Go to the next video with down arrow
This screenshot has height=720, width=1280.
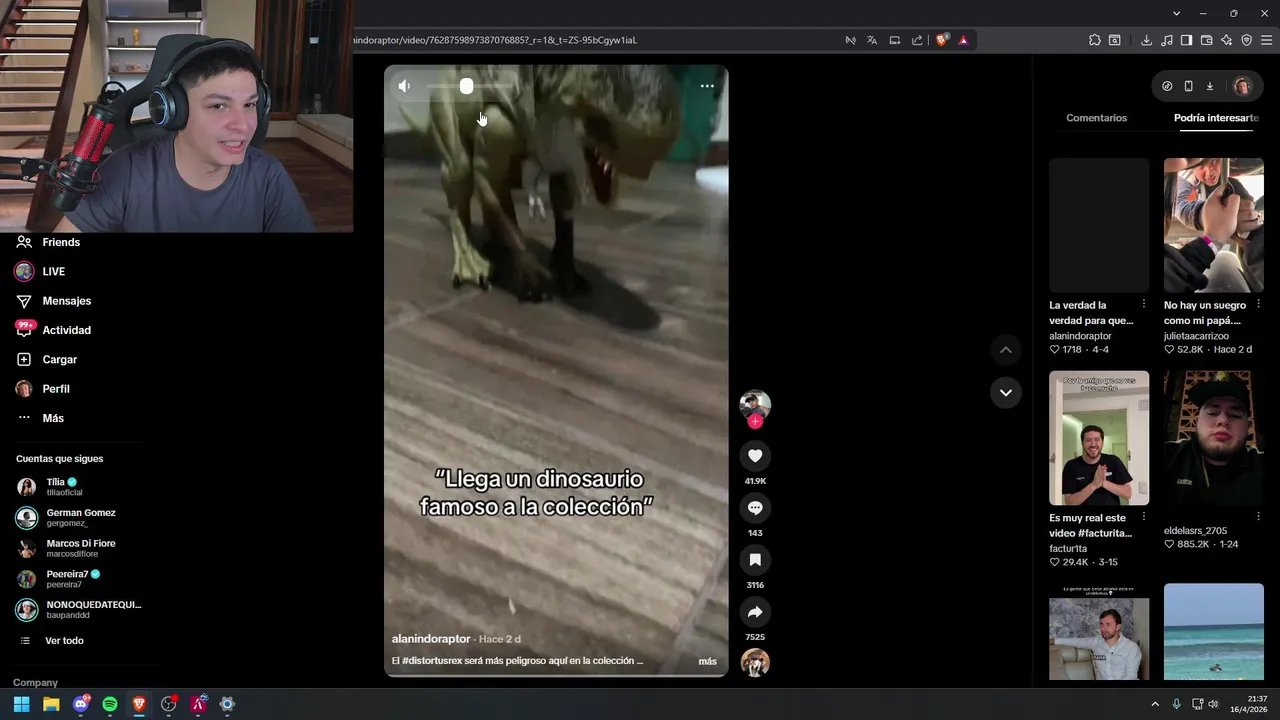(x=1006, y=392)
